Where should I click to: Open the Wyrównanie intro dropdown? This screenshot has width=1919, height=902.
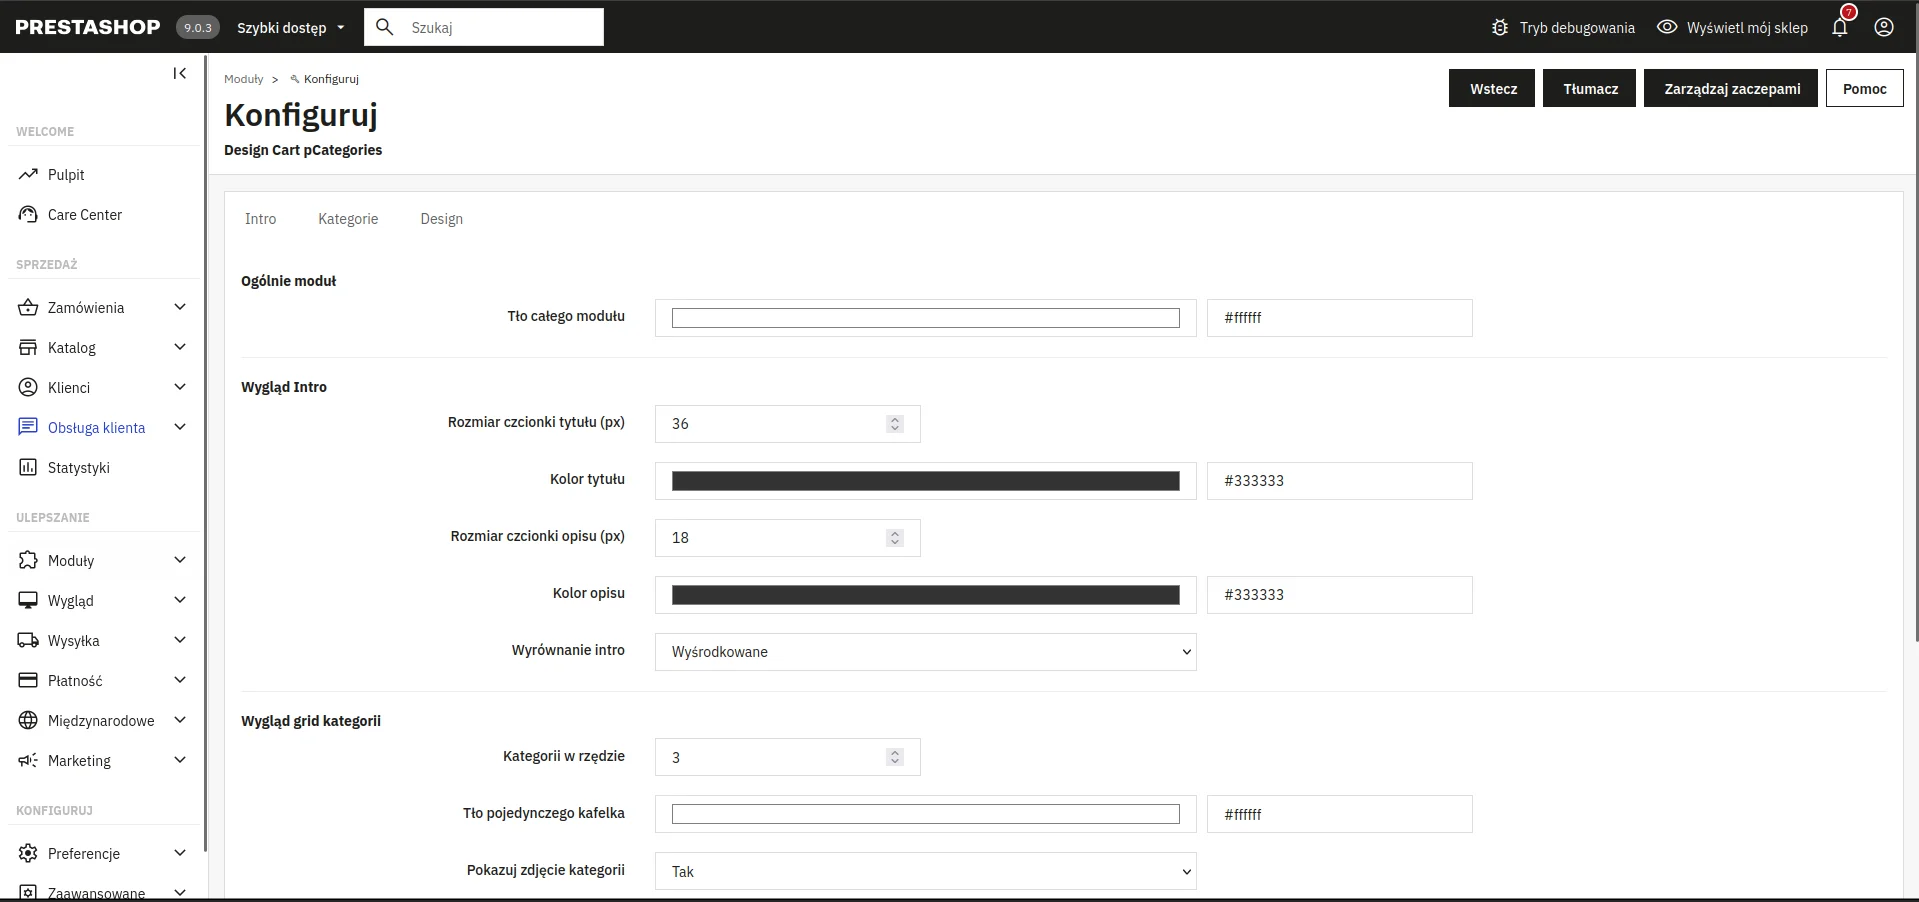(x=925, y=652)
